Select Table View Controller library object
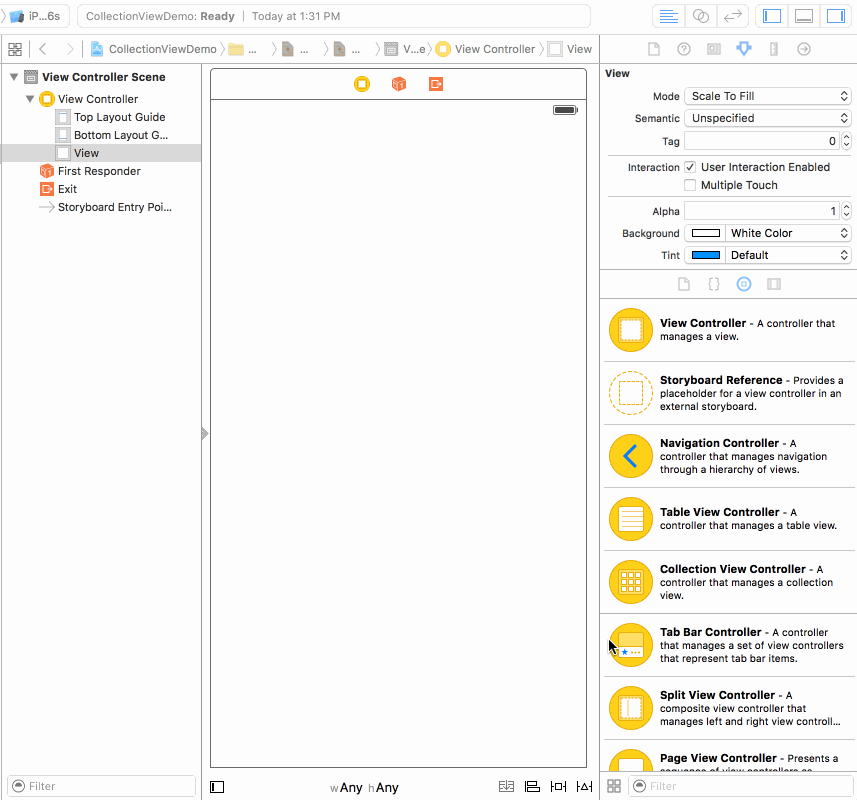Screen dimensions: 857x800 pyautogui.click(x=729, y=519)
